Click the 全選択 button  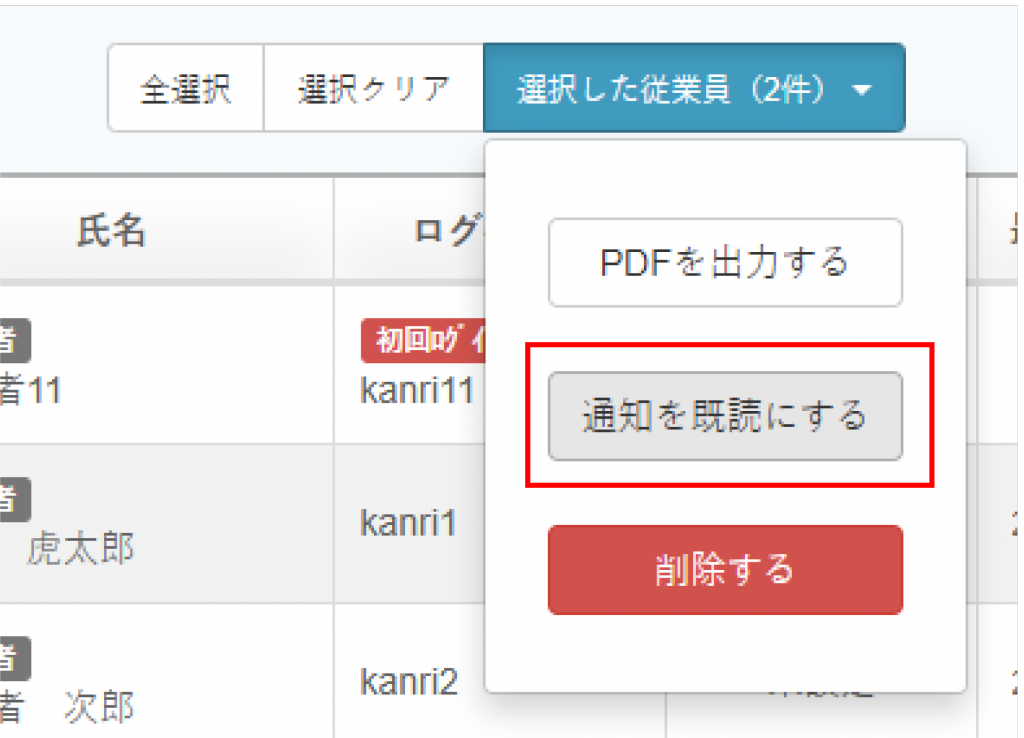[185, 89]
